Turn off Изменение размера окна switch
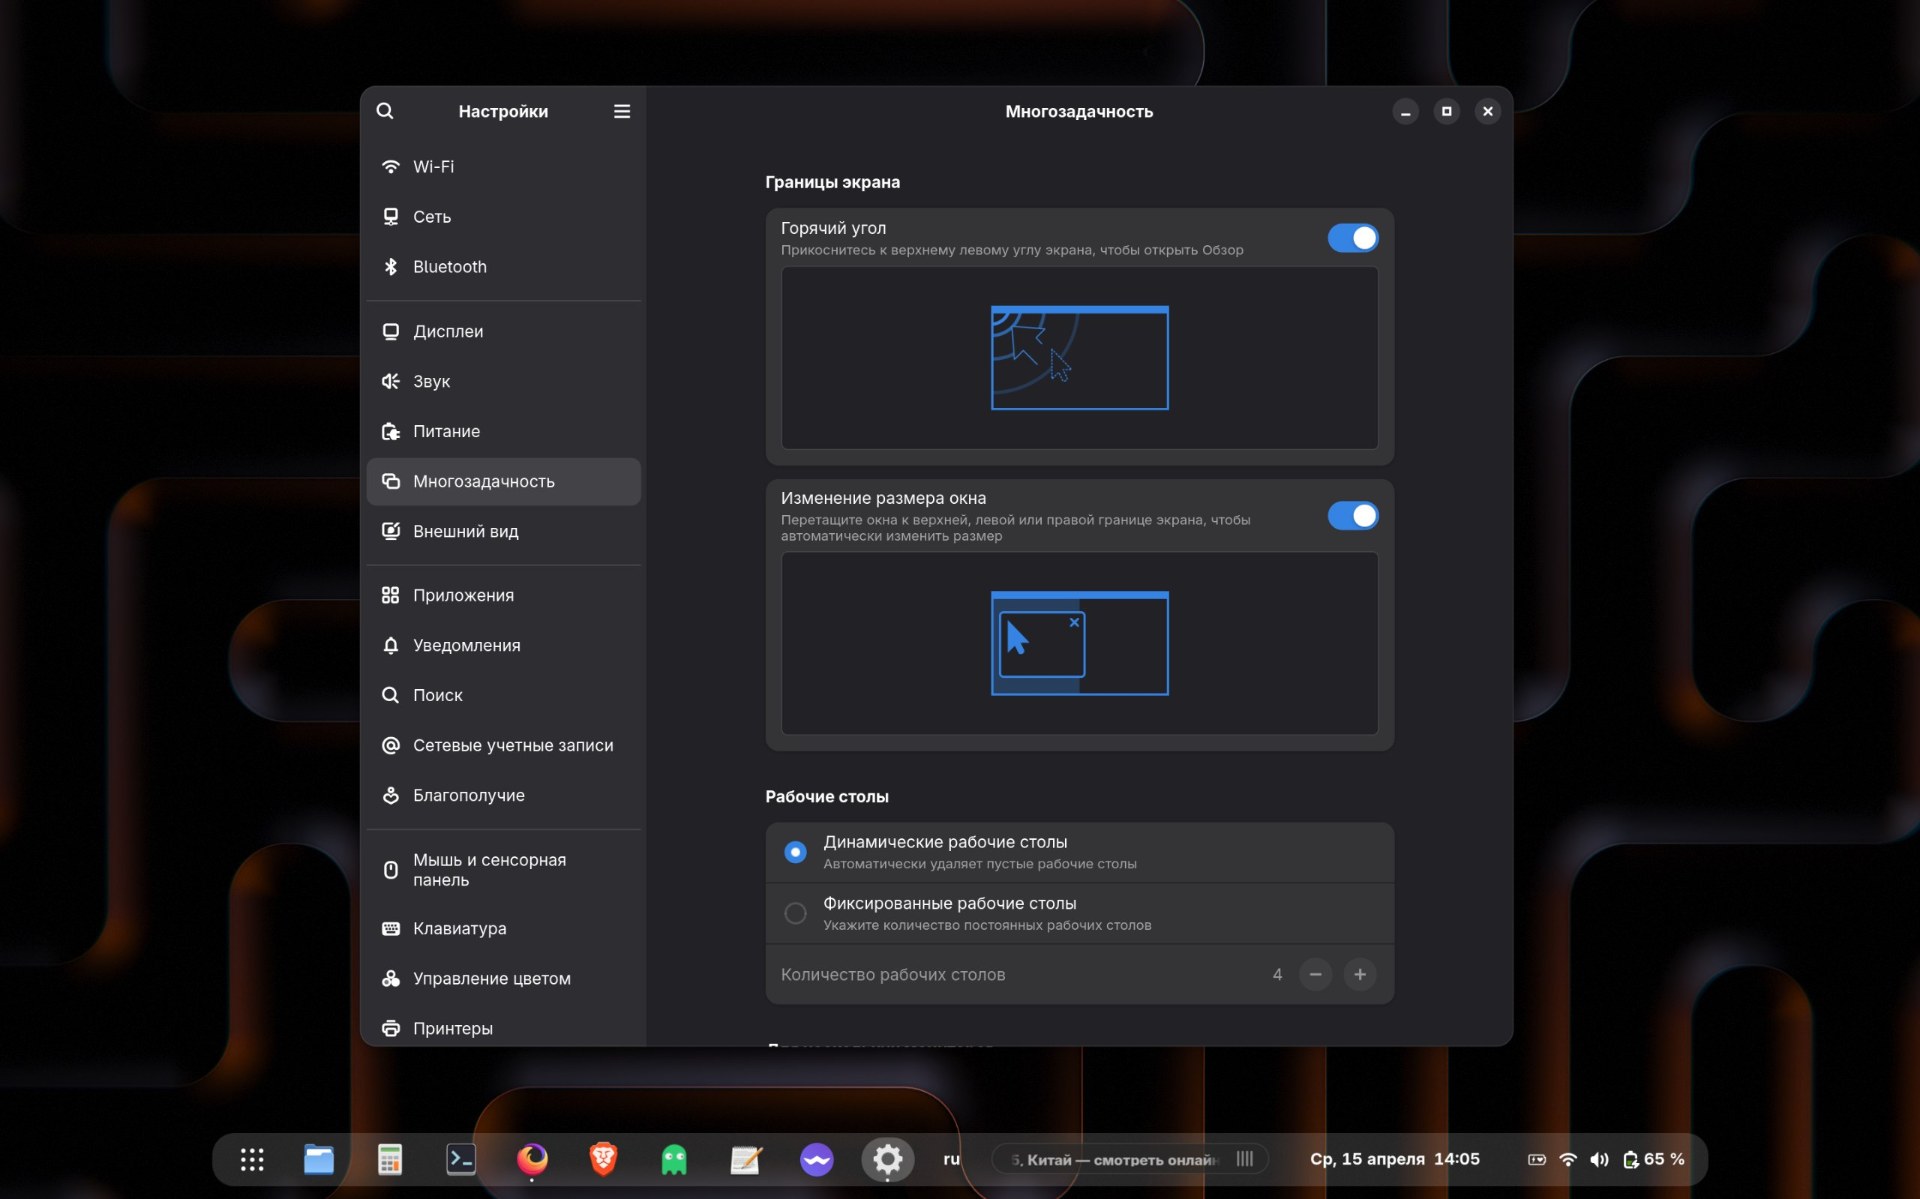 [x=1352, y=516]
